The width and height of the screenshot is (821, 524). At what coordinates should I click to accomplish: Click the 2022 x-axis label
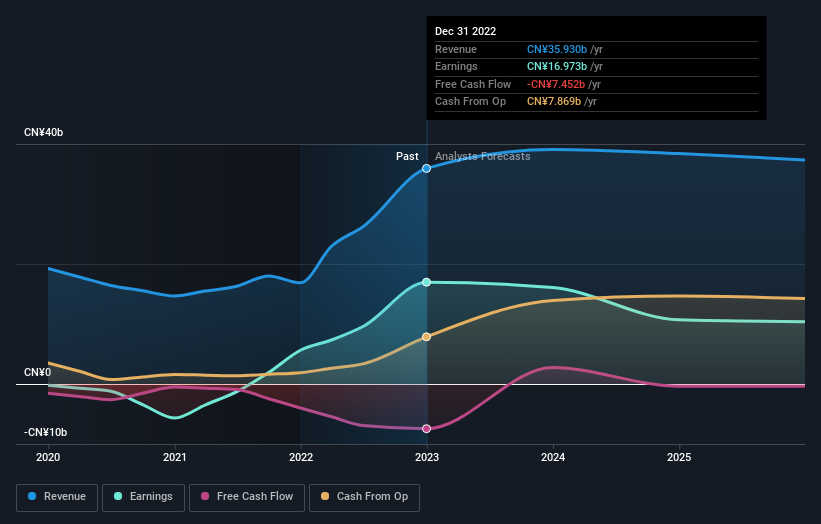(x=301, y=458)
